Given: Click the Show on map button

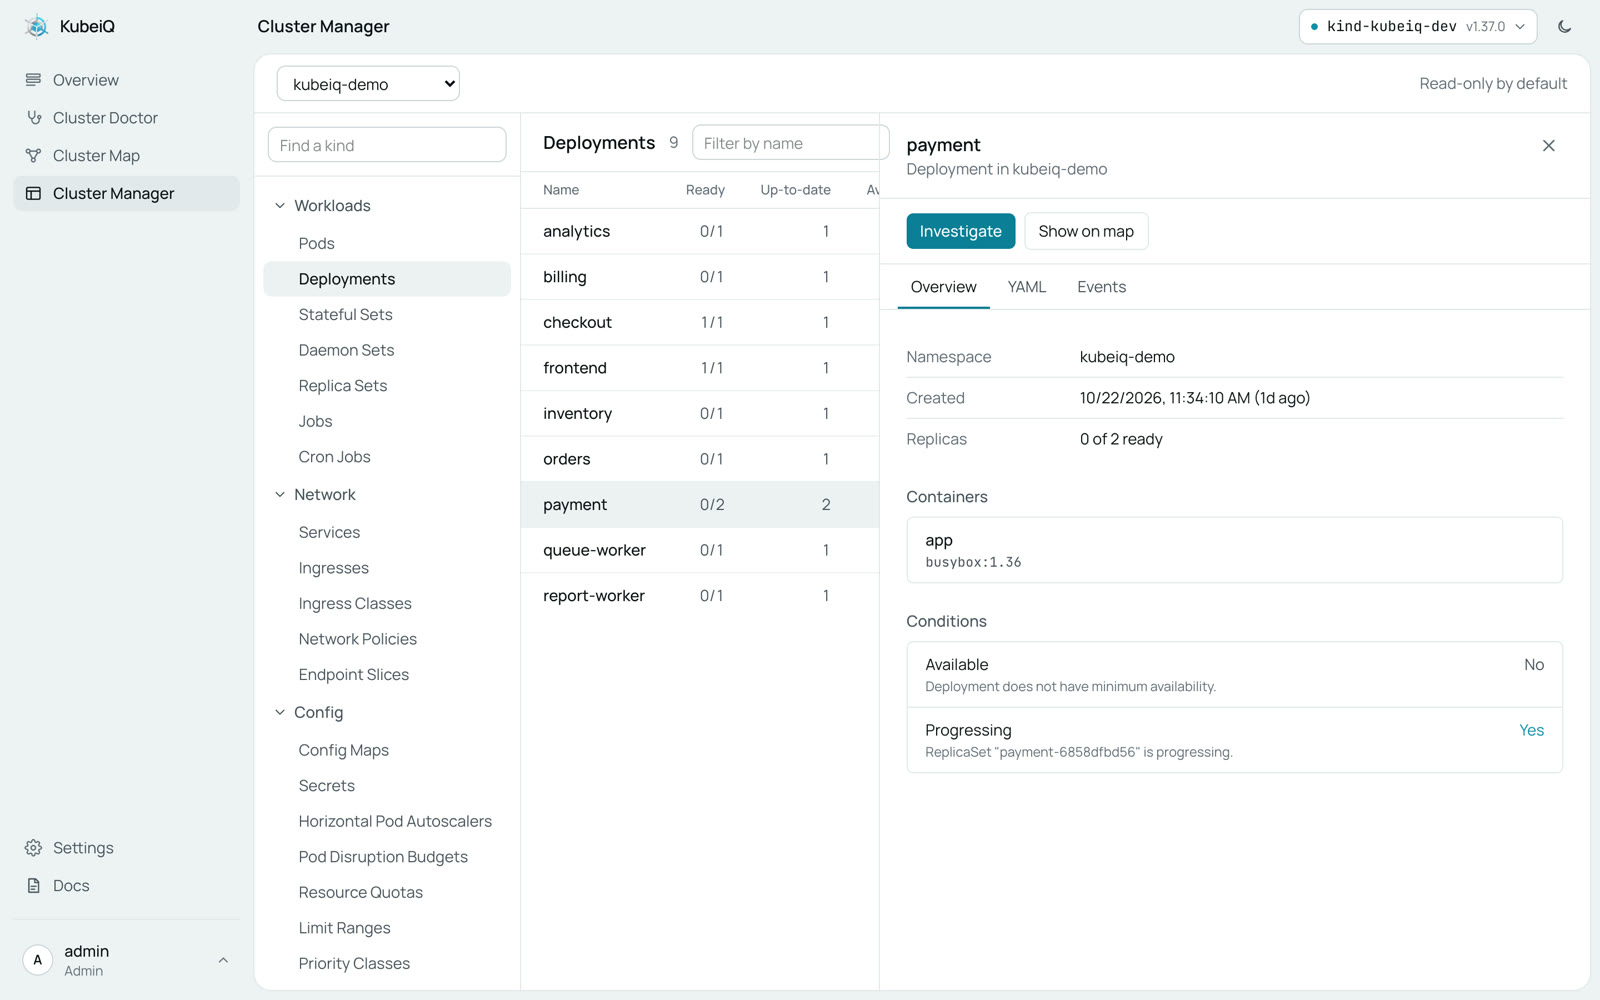Looking at the screenshot, I should pos(1086,231).
